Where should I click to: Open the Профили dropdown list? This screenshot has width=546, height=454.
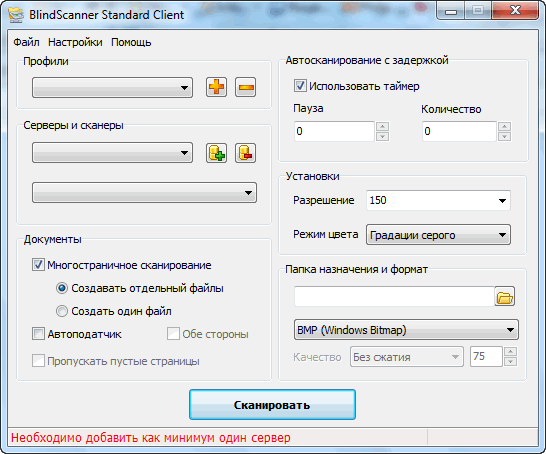pyautogui.click(x=112, y=87)
